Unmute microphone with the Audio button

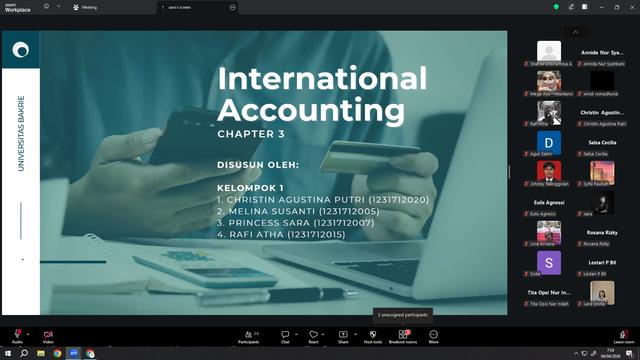click(17, 337)
